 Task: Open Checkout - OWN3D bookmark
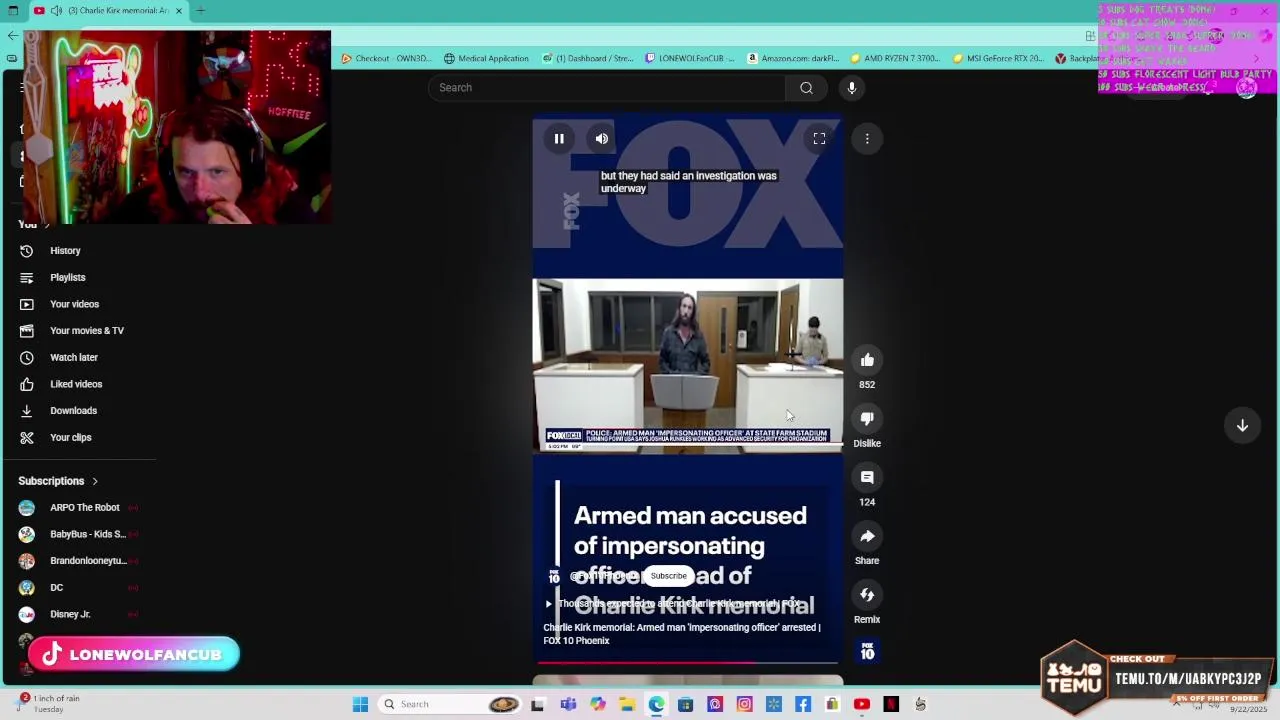pos(386,58)
